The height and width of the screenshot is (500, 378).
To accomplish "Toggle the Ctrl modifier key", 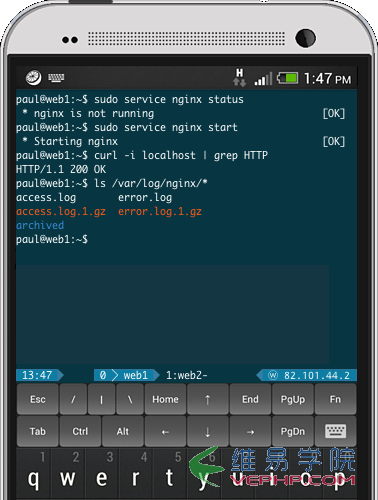I will click(x=80, y=431).
